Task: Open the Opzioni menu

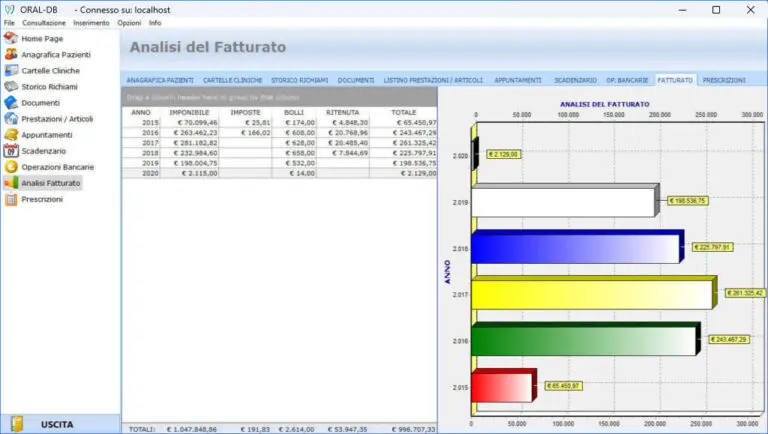Action: tap(129, 23)
